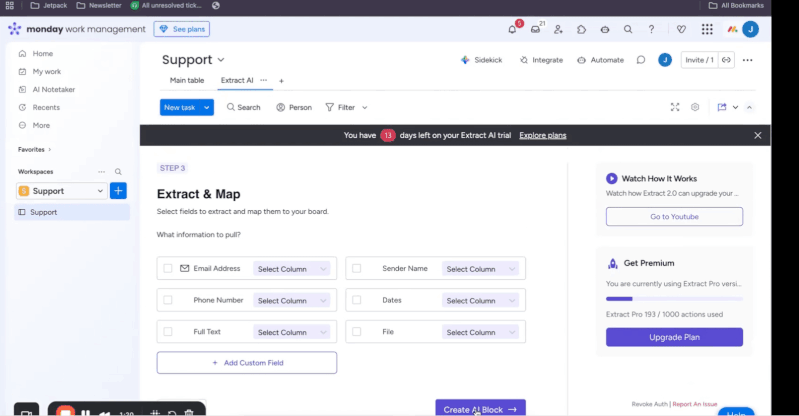This screenshot has height=416, width=799.
Task: Open the board discussion chat bubble icon
Action: [x=641, y=60]
